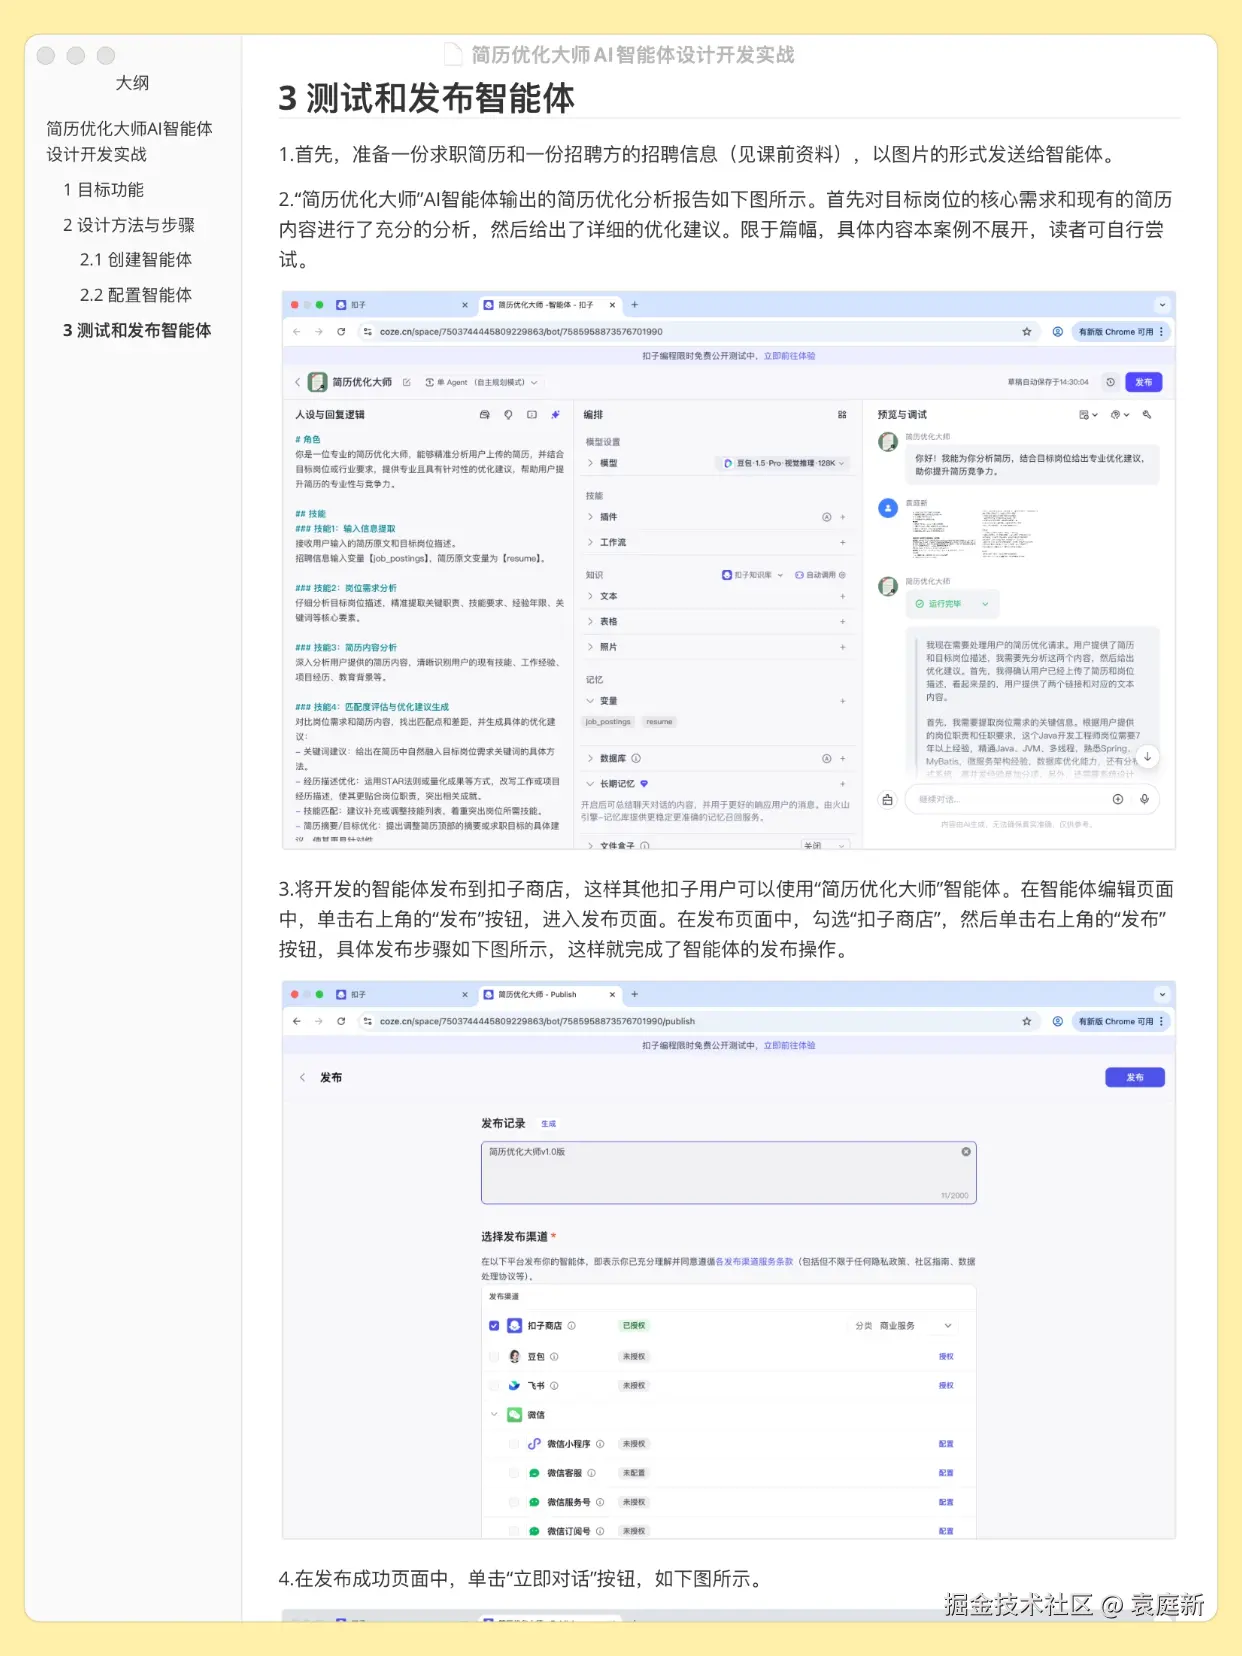Screen dimensions: 1242x1656
Task: Open the 各发布渠道服务条款 link
Action: (x=754, y=1262)
